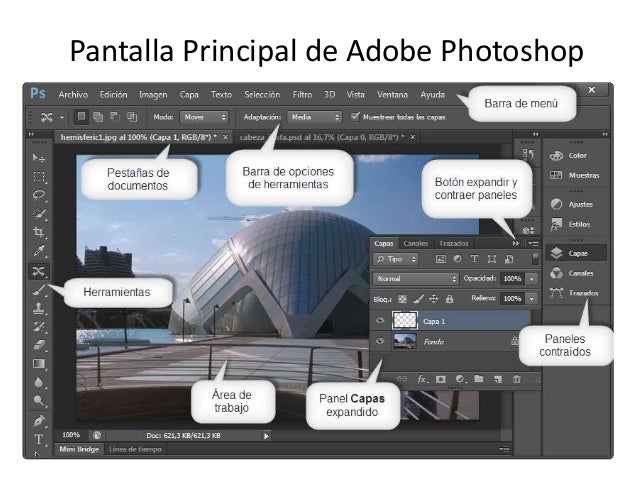Create a new layer group
The width and height of the screenshot is (638, 479).
pos(479,379)
